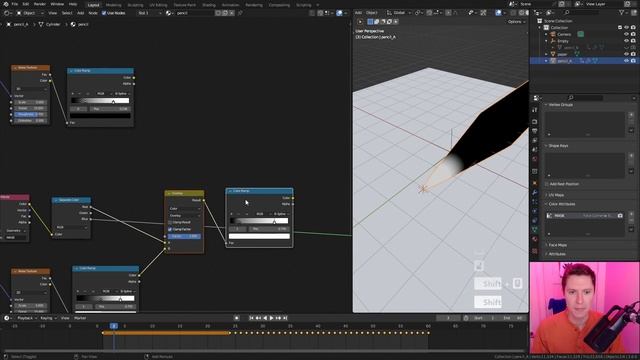Toggle the Use Nodes checkbox
This screenshot has width=640, height=360.
(x=104, y=13)
